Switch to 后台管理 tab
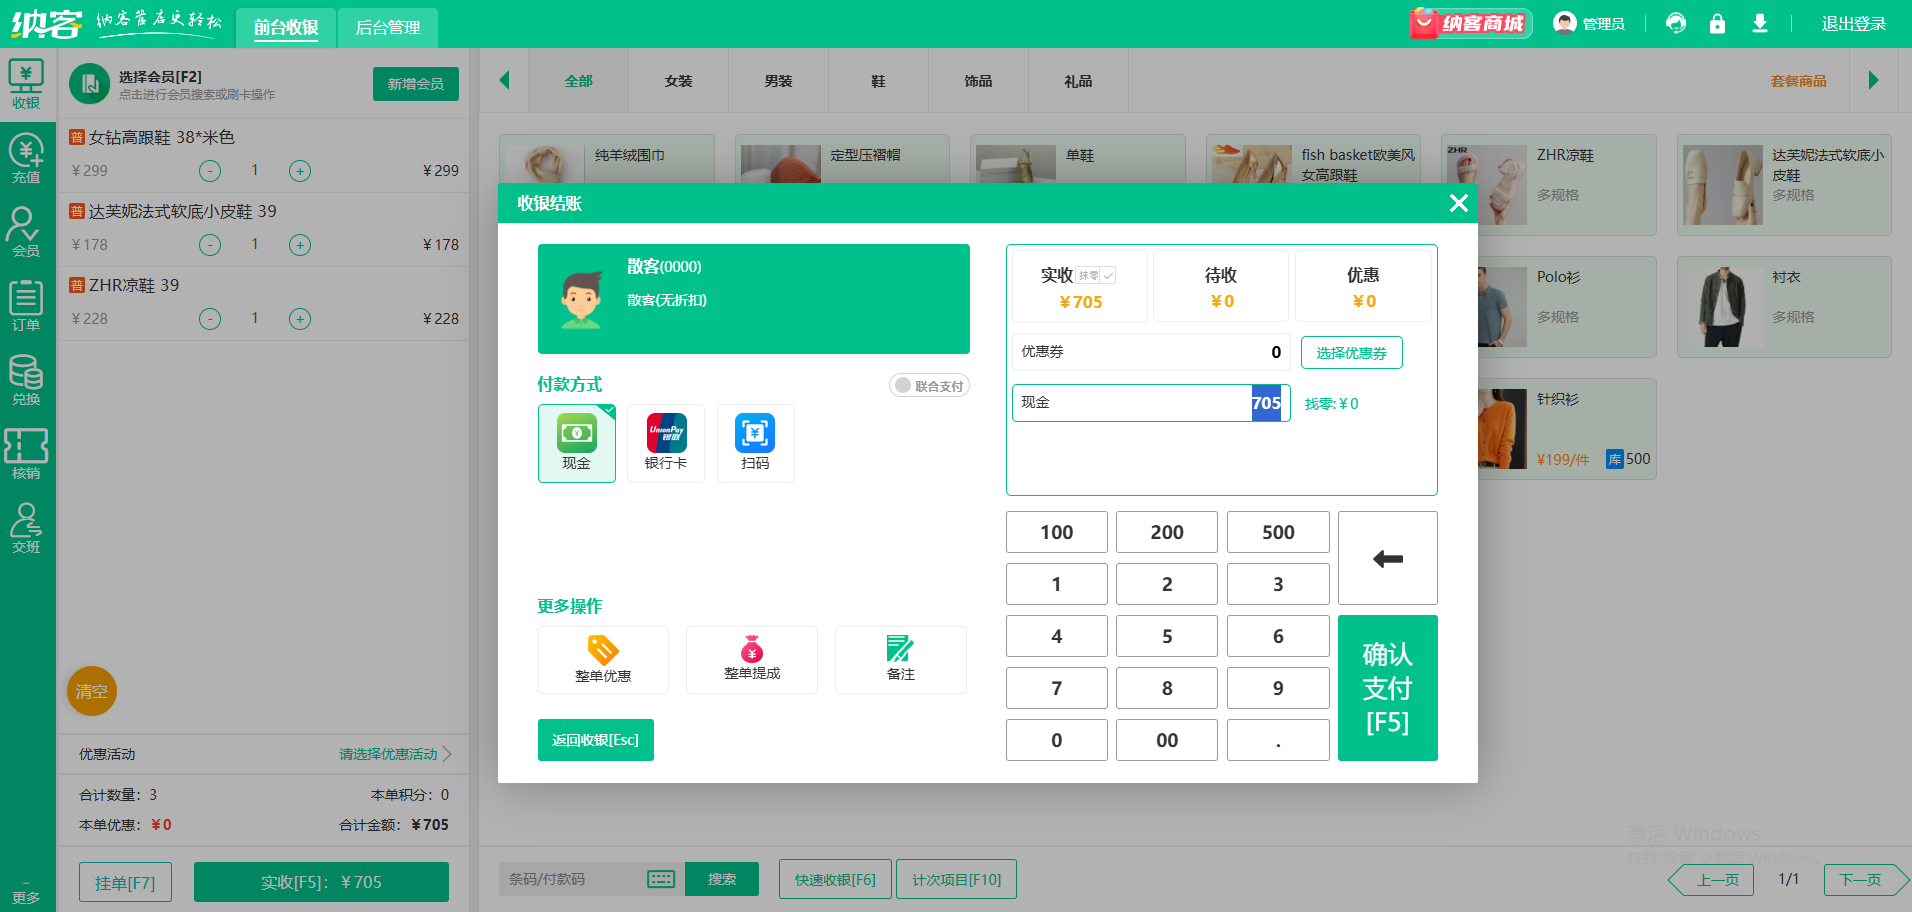 pos(388,27)
